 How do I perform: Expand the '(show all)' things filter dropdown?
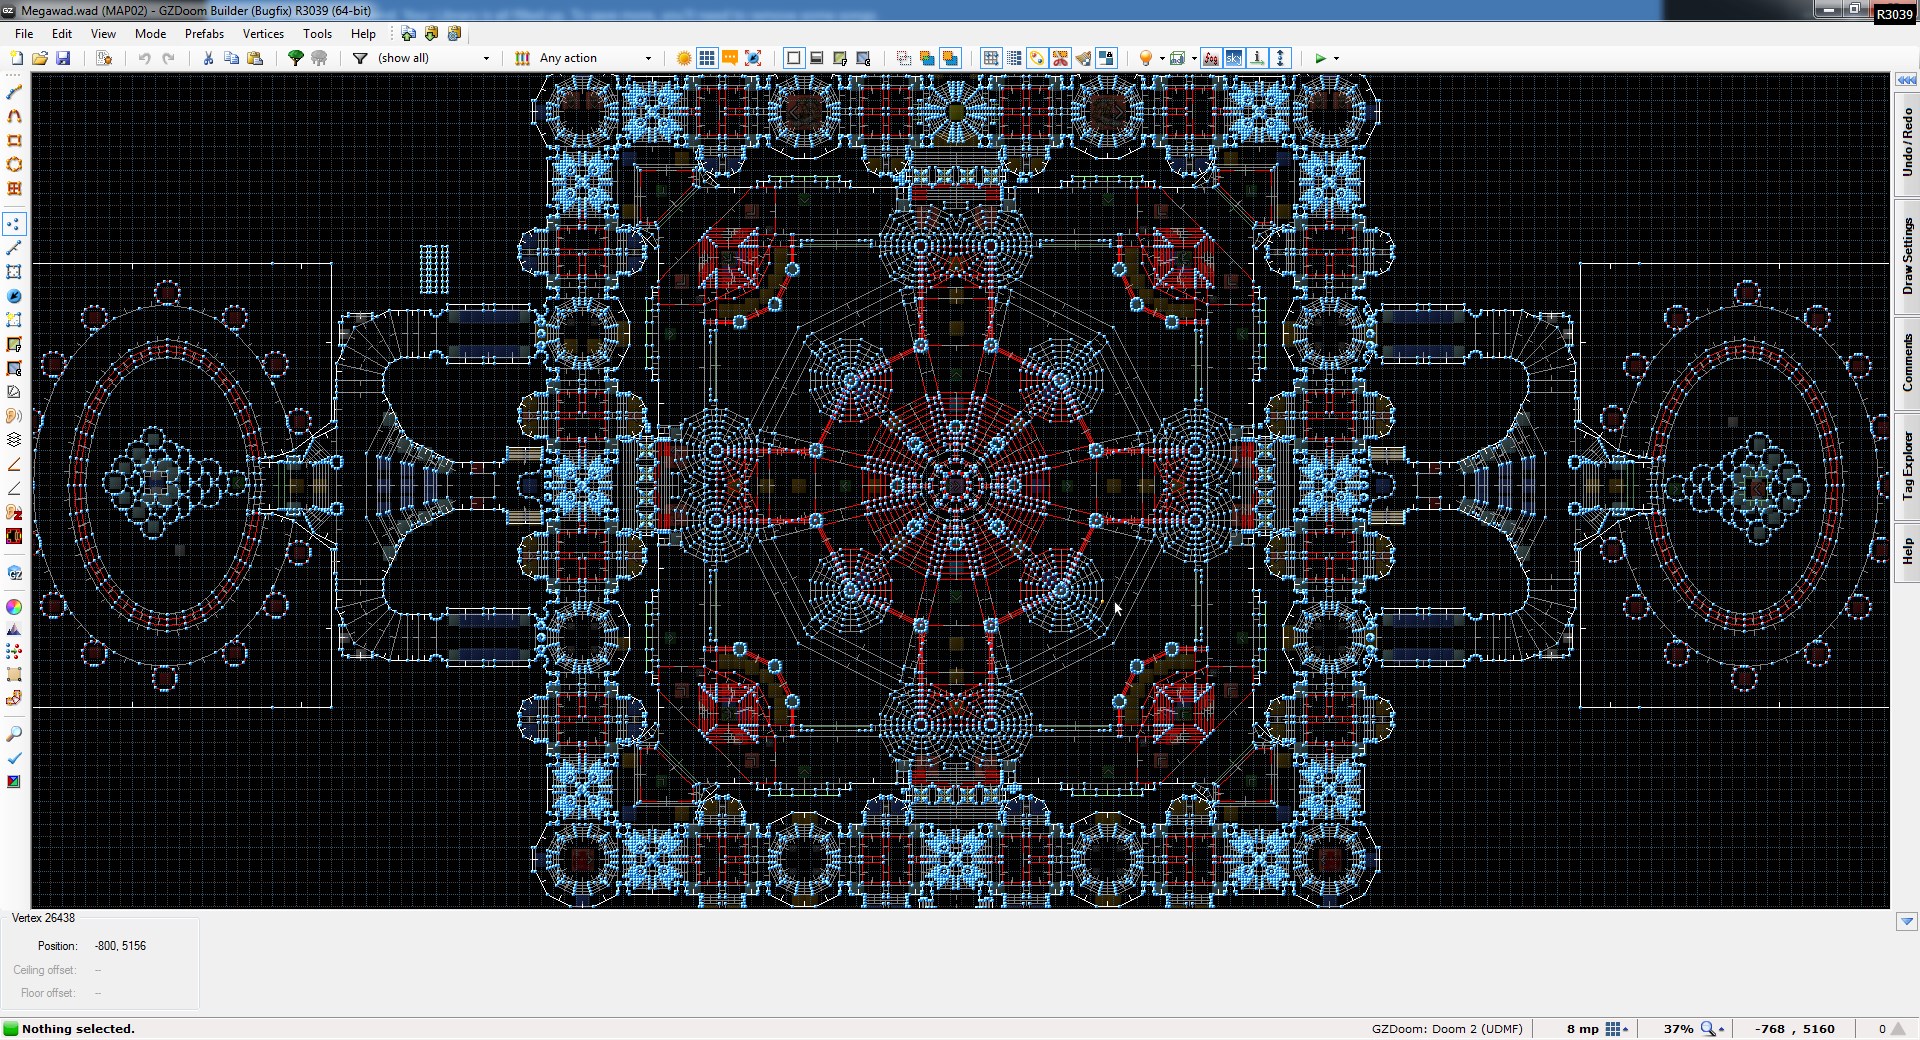pos(486,58)
